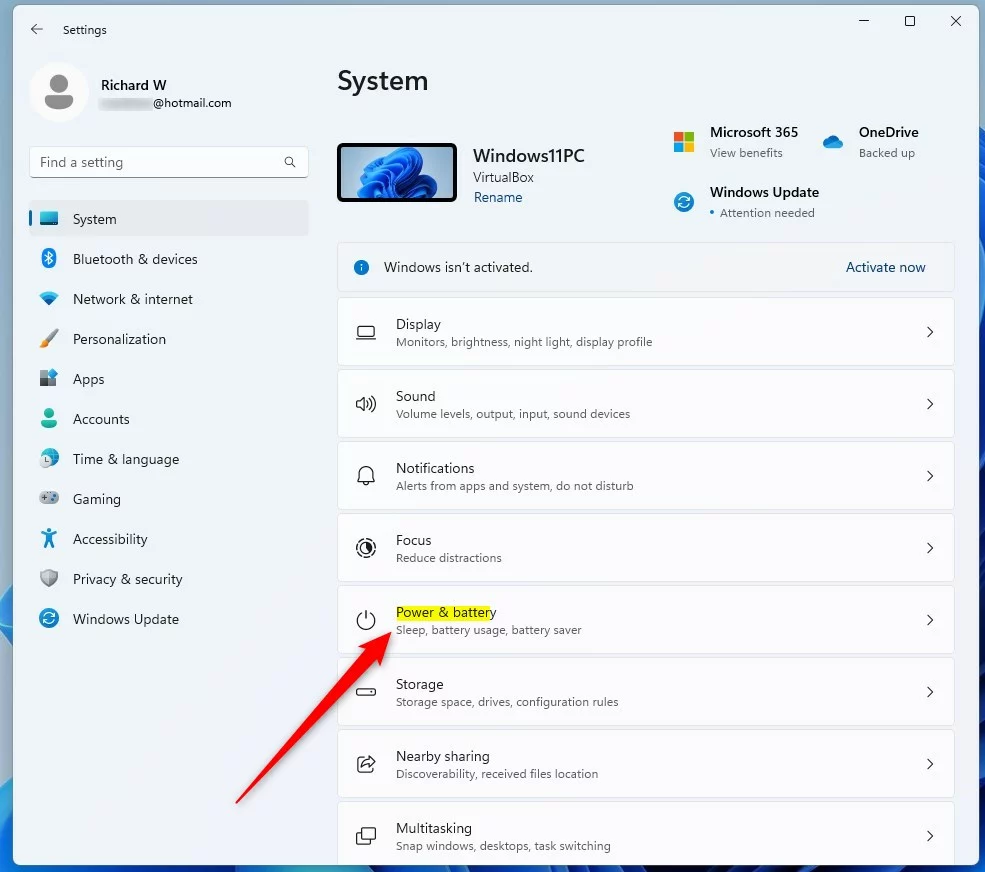Click the Windows11PC desktop thumbnail

397,173
